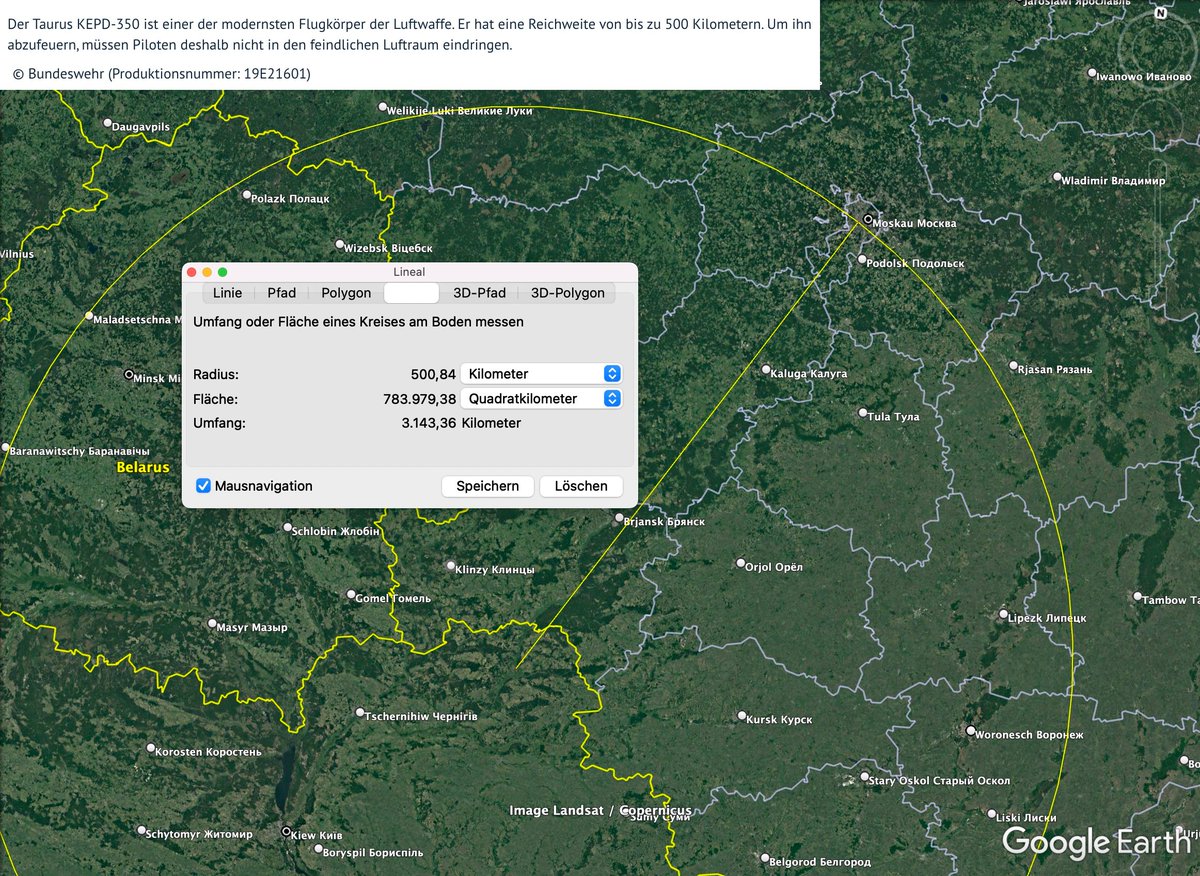The width and height of the screenshot is (1200, 876).
Task: Click the Moskau Москва placemark
Action: click(868, 220)
